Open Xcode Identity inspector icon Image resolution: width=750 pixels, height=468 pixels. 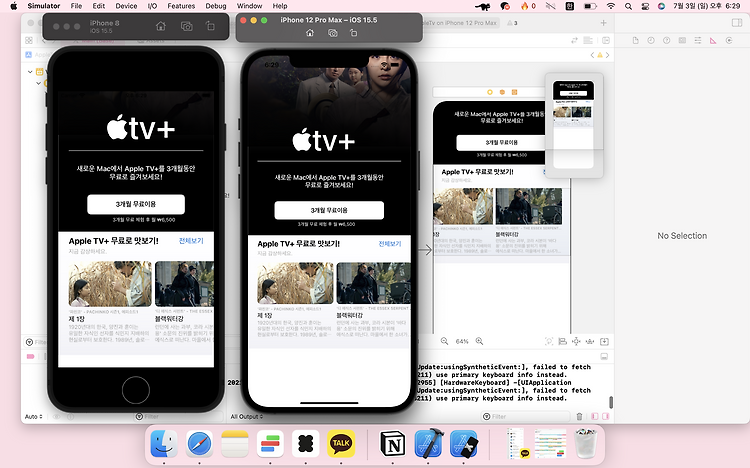[682, 41]
